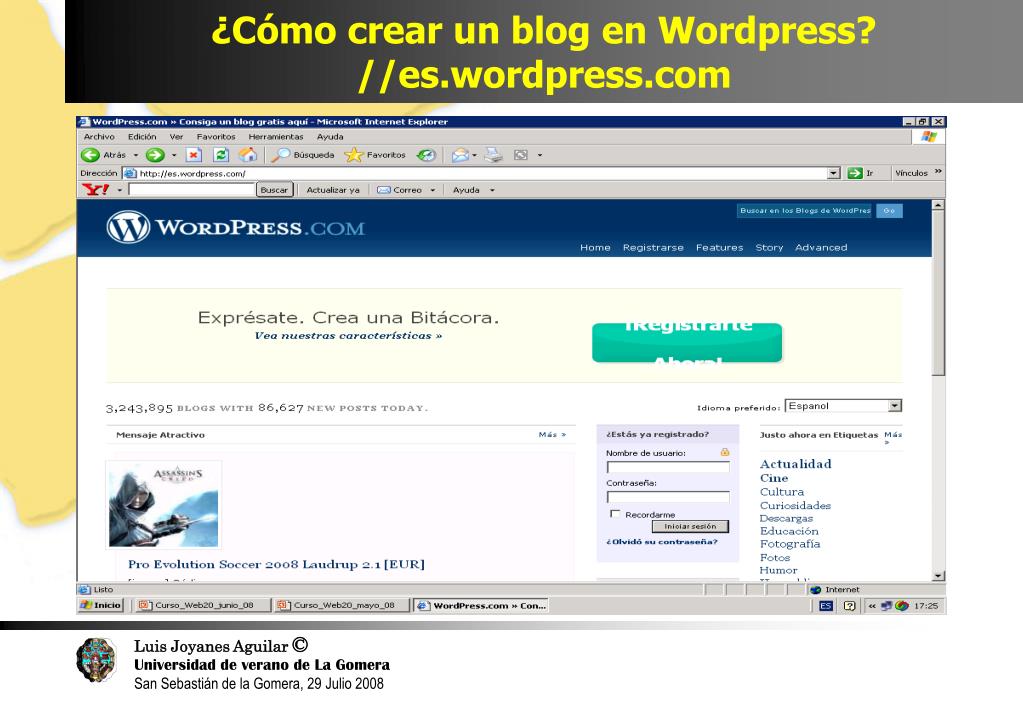Viewport: 1023px width, 708px height.
Task: Click the Print icon in toolbar
Action: [494, 155]
